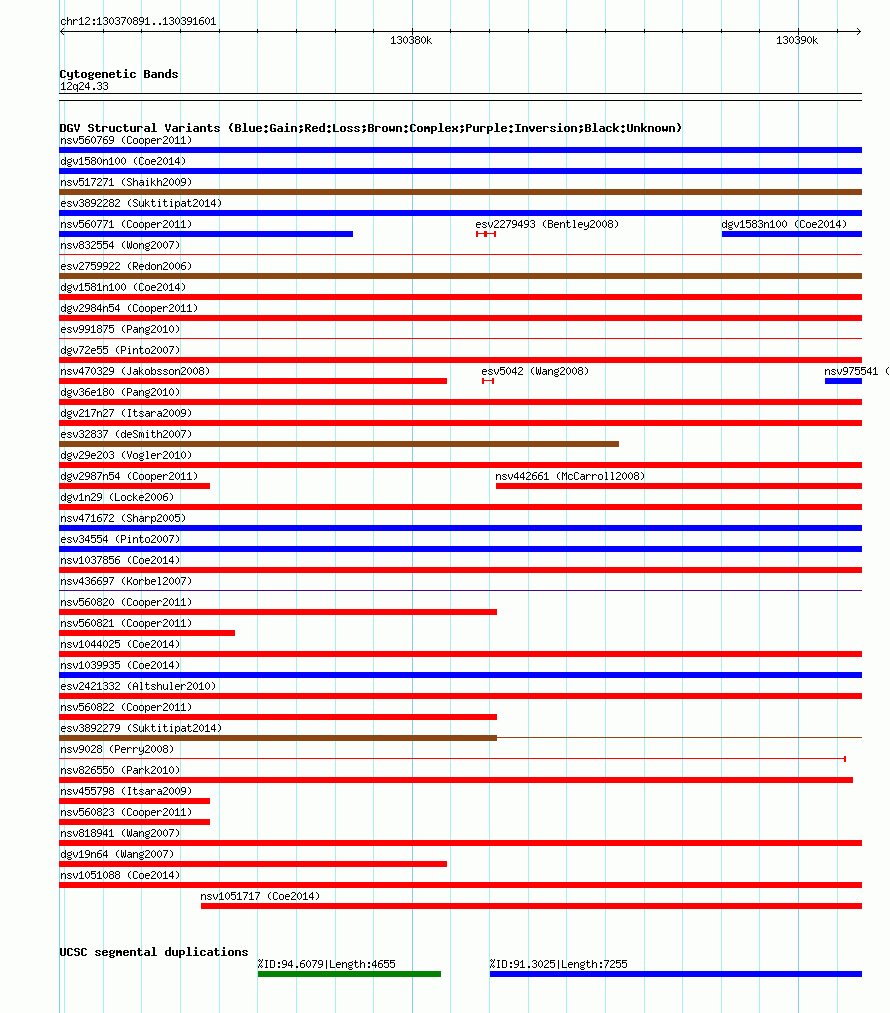Click the nsv818941 (Wang2007) label
Image resolution: width=890 pixels, height=1013 pixels.
click(120, 833)
